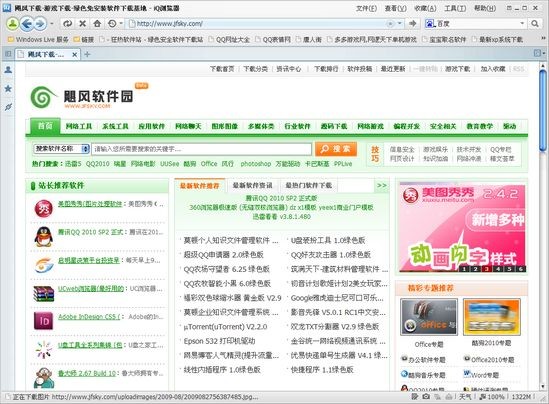Open the history clock icon
The height and width of the screenshot is (404, 549).
tap(112, 23)
